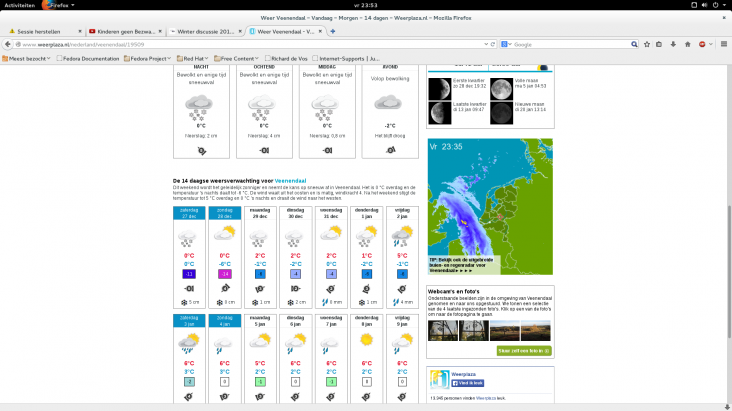Click the Vind ik leuk Facebook button

467,383
